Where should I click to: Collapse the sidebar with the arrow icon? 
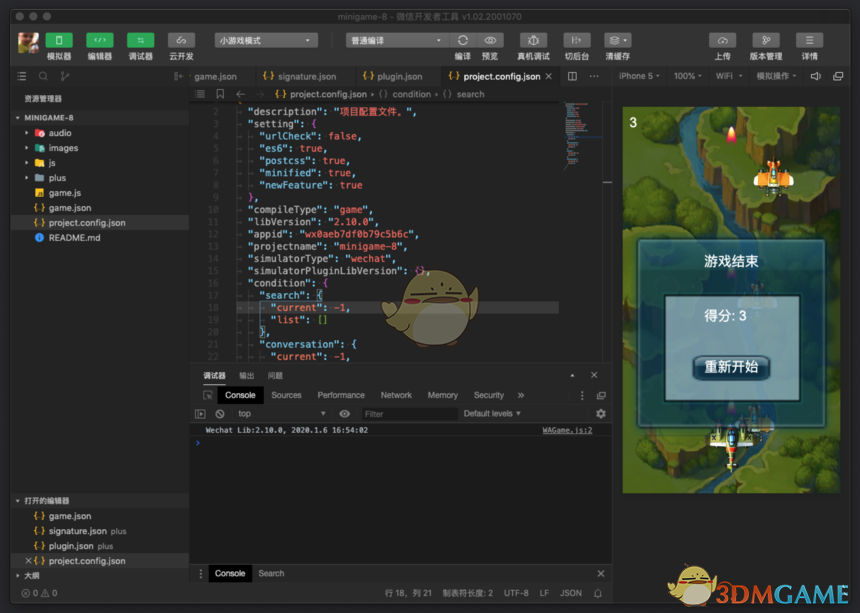178,76
